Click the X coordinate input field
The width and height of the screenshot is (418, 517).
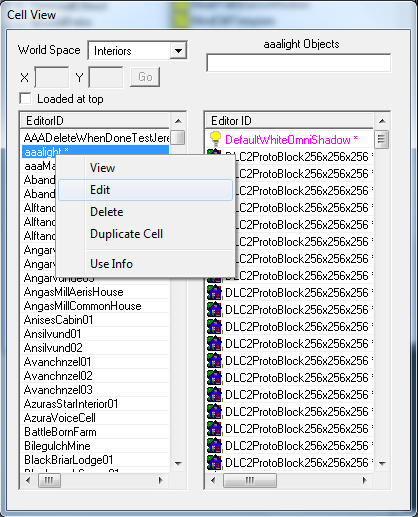pos(52,77)
